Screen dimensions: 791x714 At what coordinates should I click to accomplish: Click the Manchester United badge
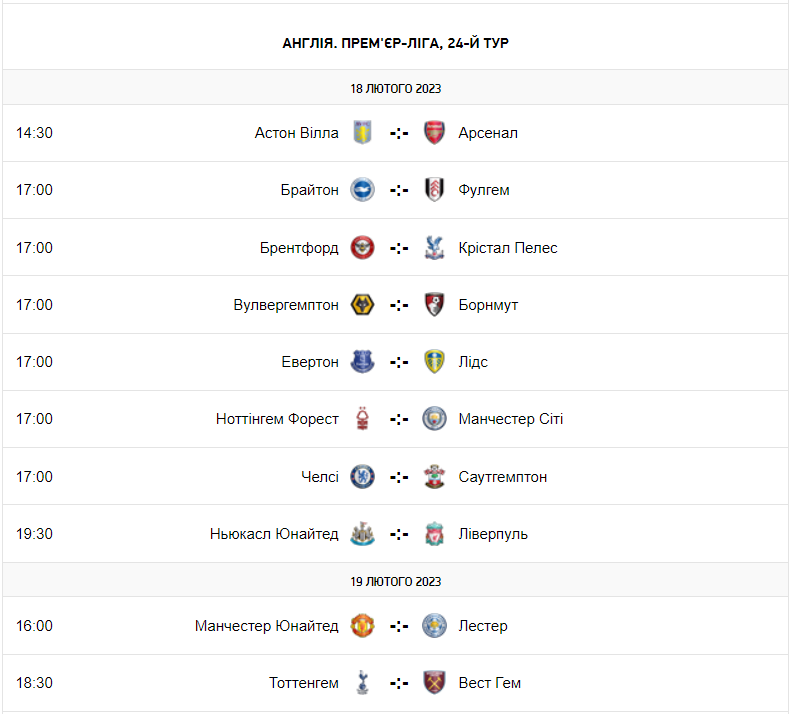[x=362, y=626]
